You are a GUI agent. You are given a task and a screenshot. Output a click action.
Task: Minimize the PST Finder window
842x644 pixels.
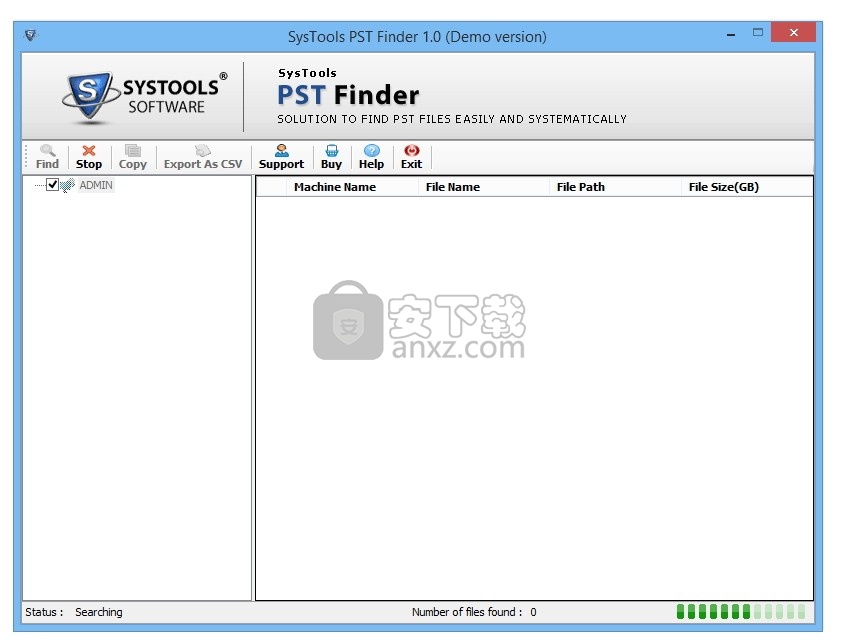731,34
